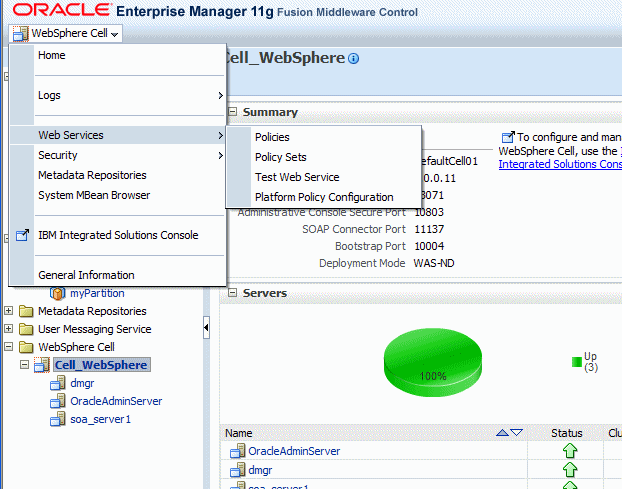
Task: Expand the Metadata Repositories tree folder
Action: [8, 311]
